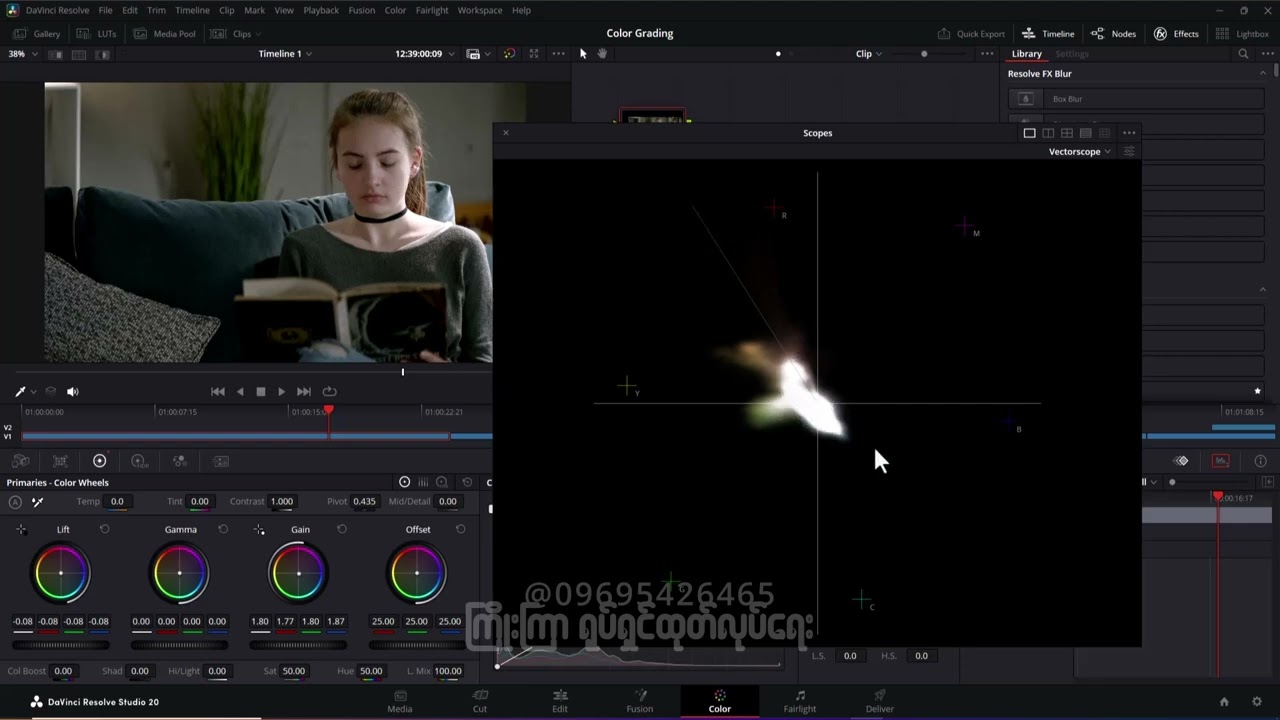This screenshot has width=1280, height=720.
Task: Switch to the Fairlight page
Action: (799, 701)
